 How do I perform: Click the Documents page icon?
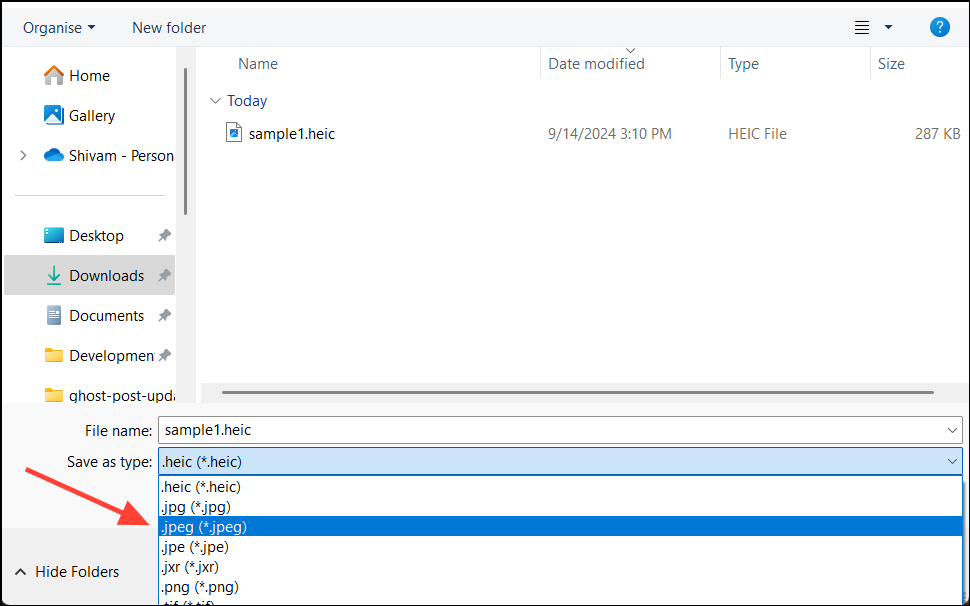click(x=54, y=315)
